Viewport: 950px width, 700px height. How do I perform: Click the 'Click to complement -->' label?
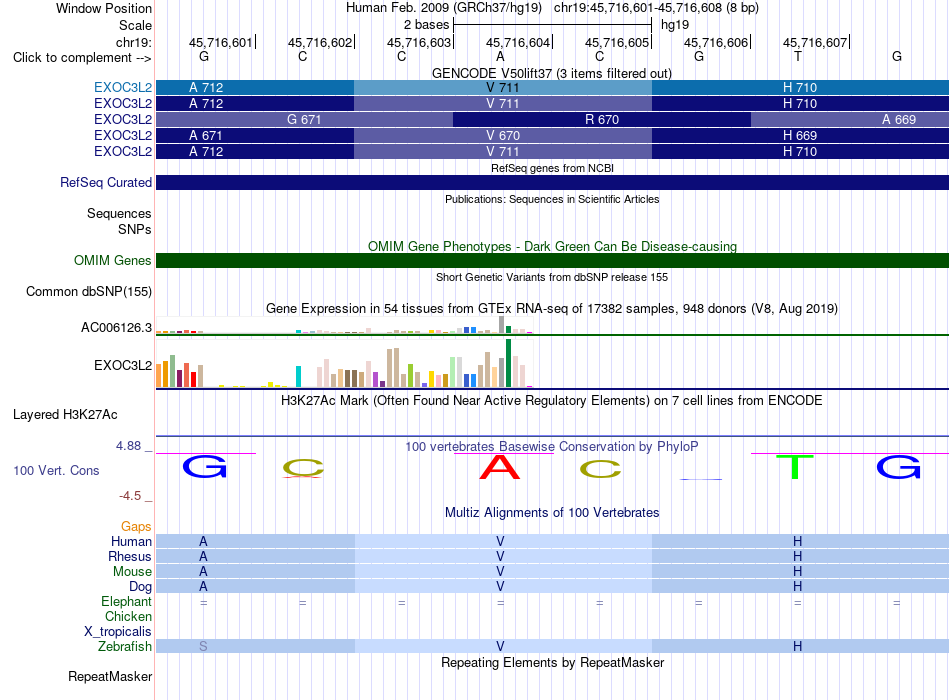coord(82,58)
